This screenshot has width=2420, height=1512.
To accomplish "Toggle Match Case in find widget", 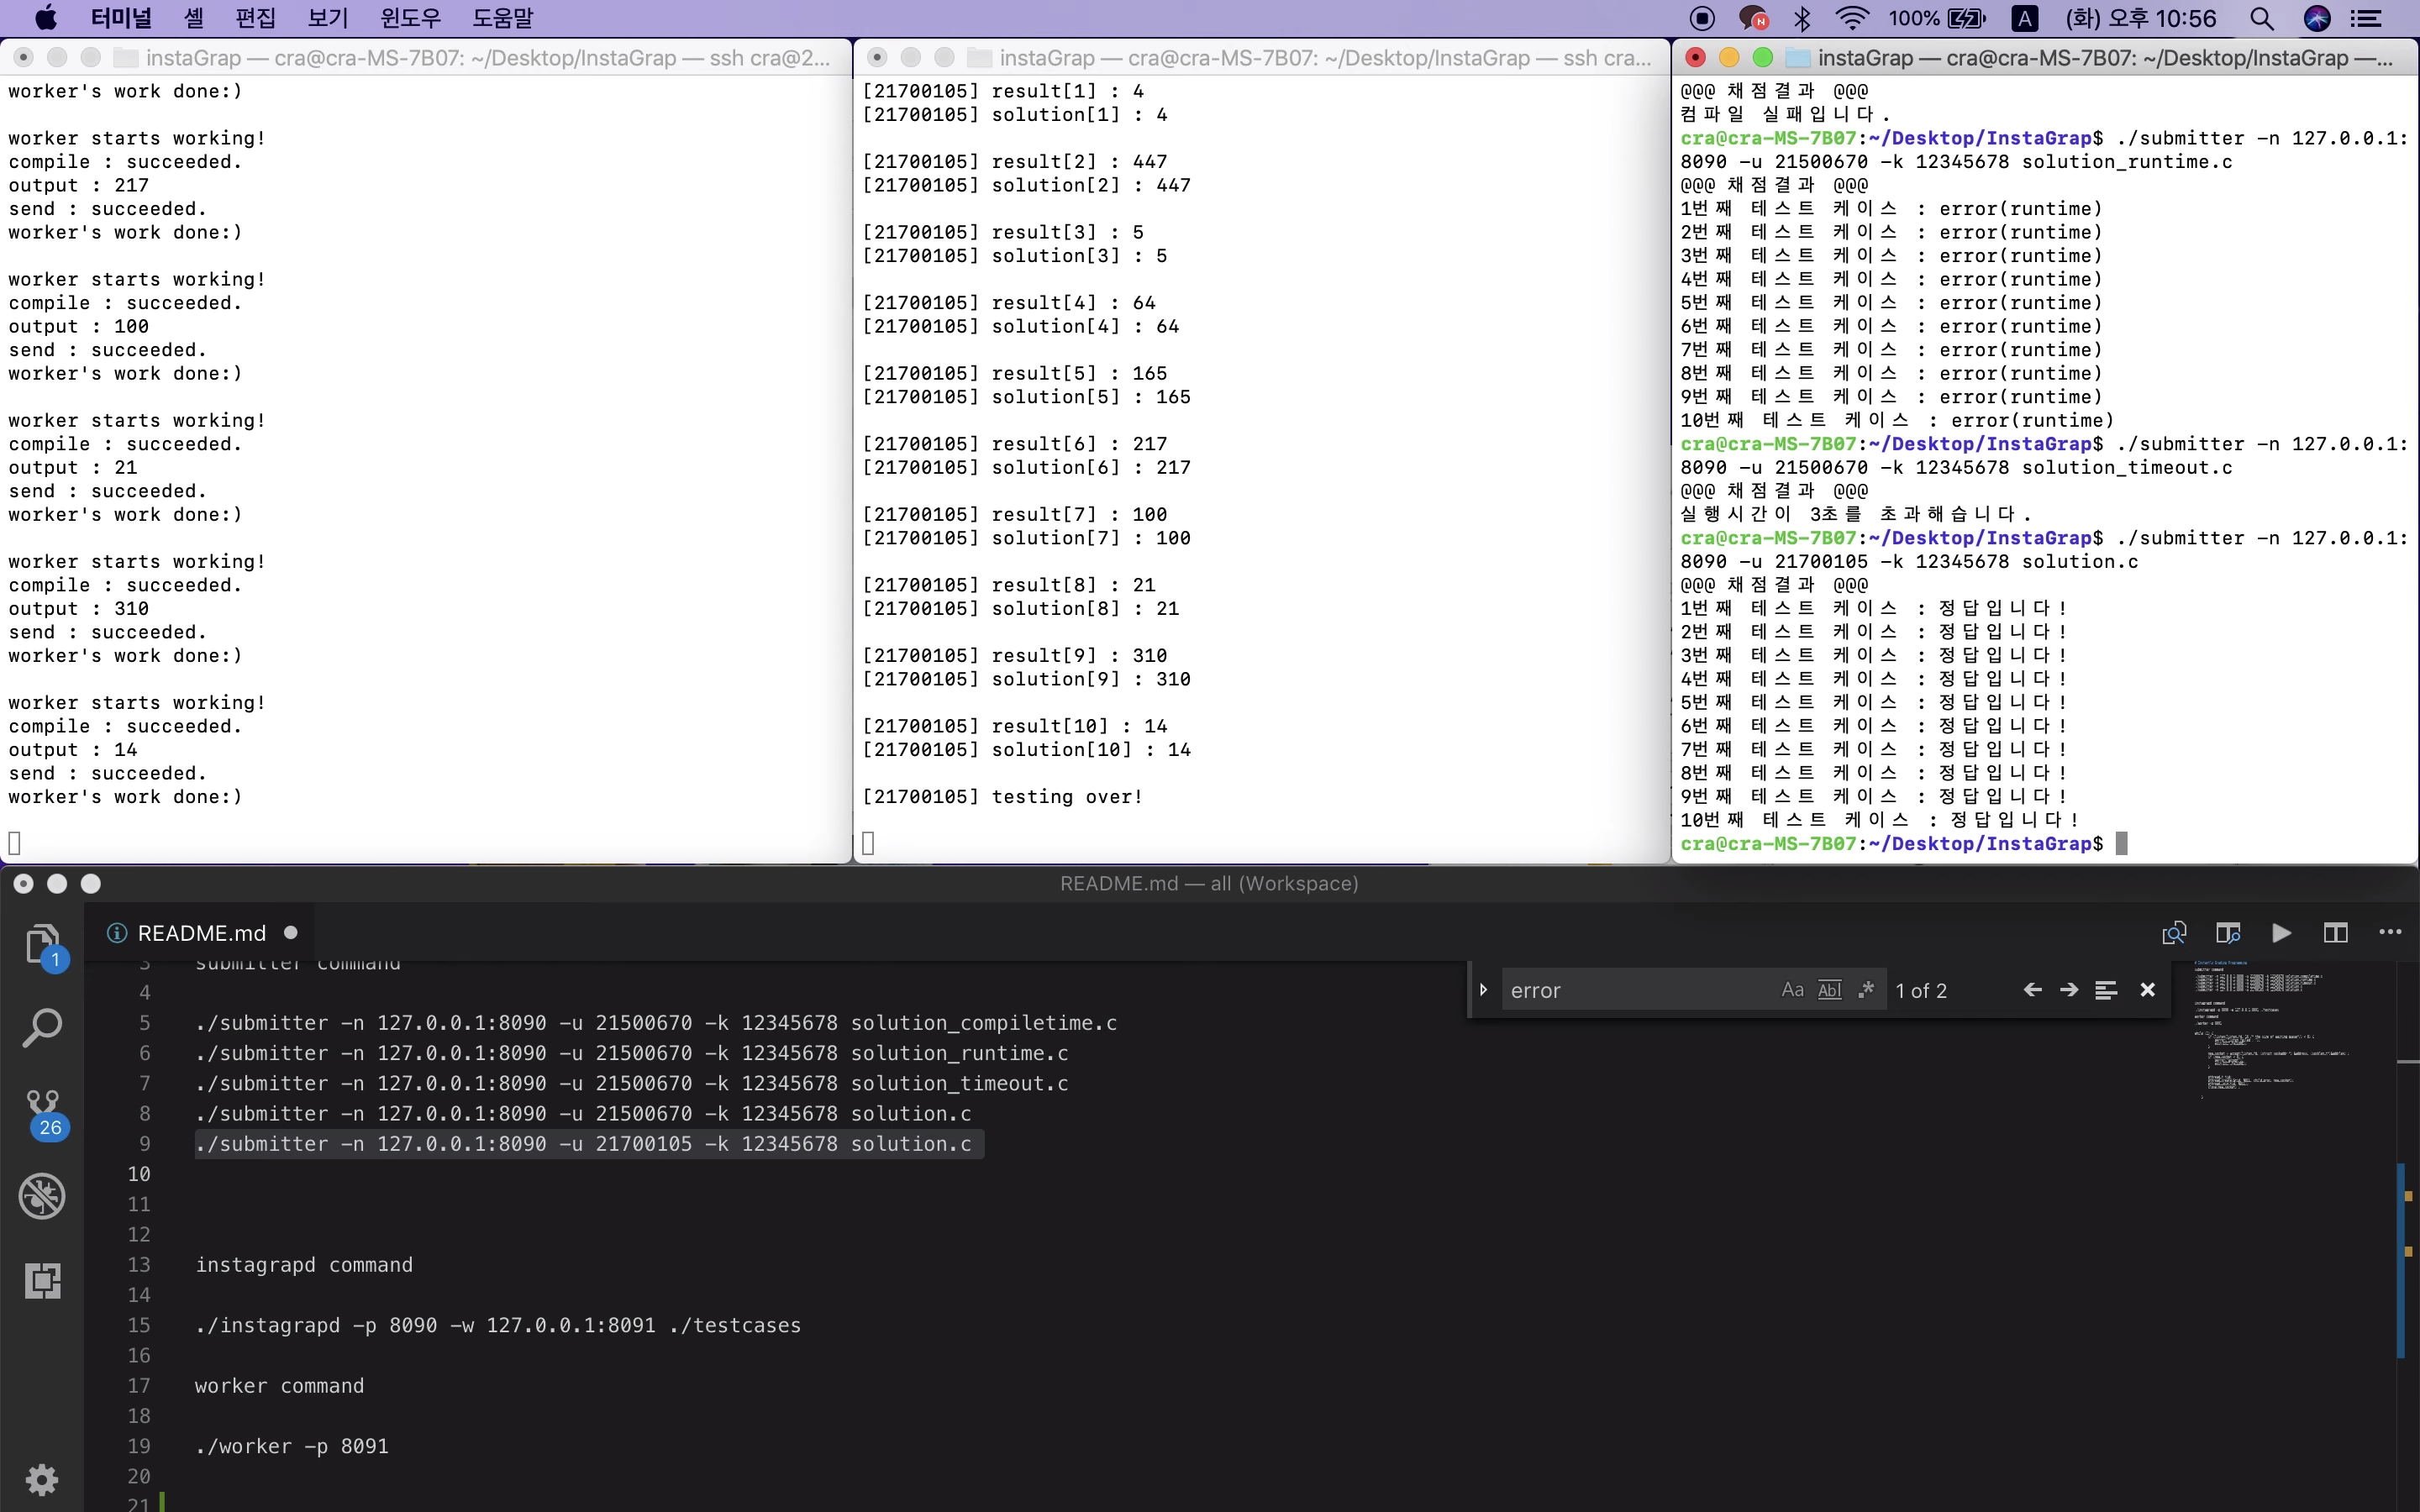I will (1792, 990).
